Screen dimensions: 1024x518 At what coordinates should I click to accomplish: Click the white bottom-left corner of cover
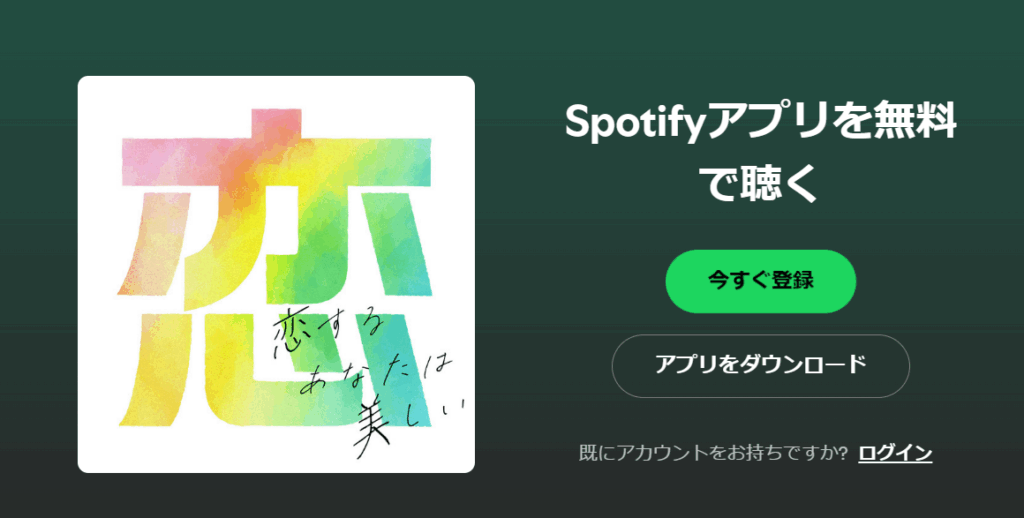click(x=98, y=453)
